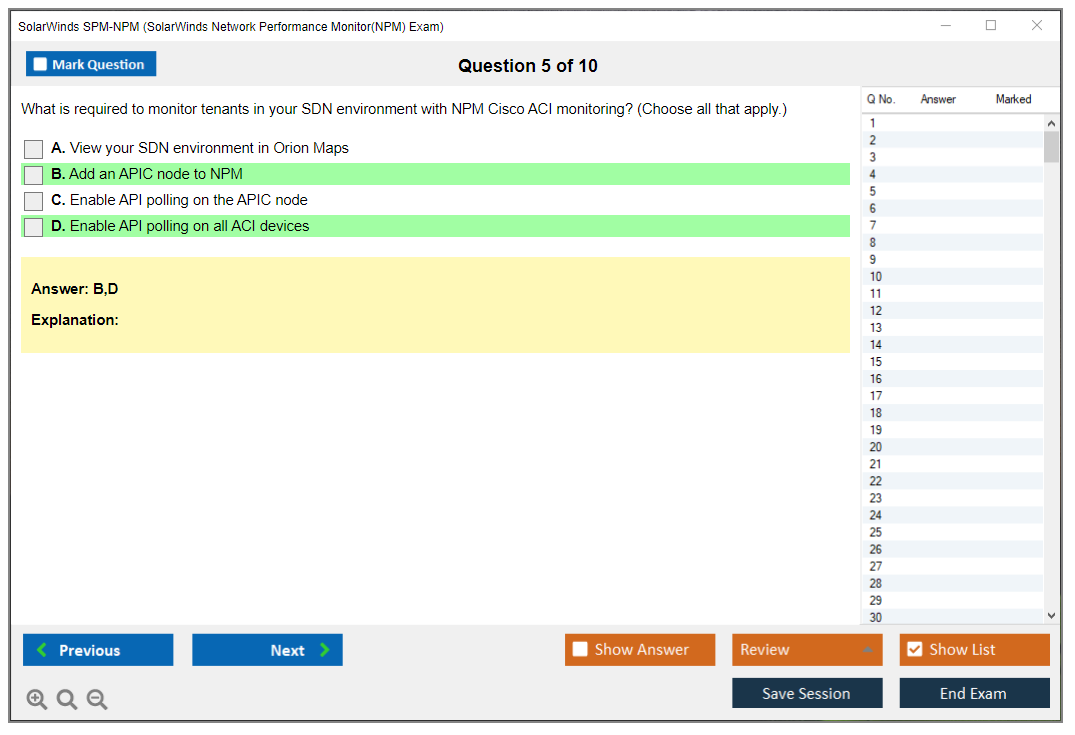This screenshot has height=735, width=1075.
Task: Click the green right arrow on Next
Action: pyautogui.click(x=325, y=650)
